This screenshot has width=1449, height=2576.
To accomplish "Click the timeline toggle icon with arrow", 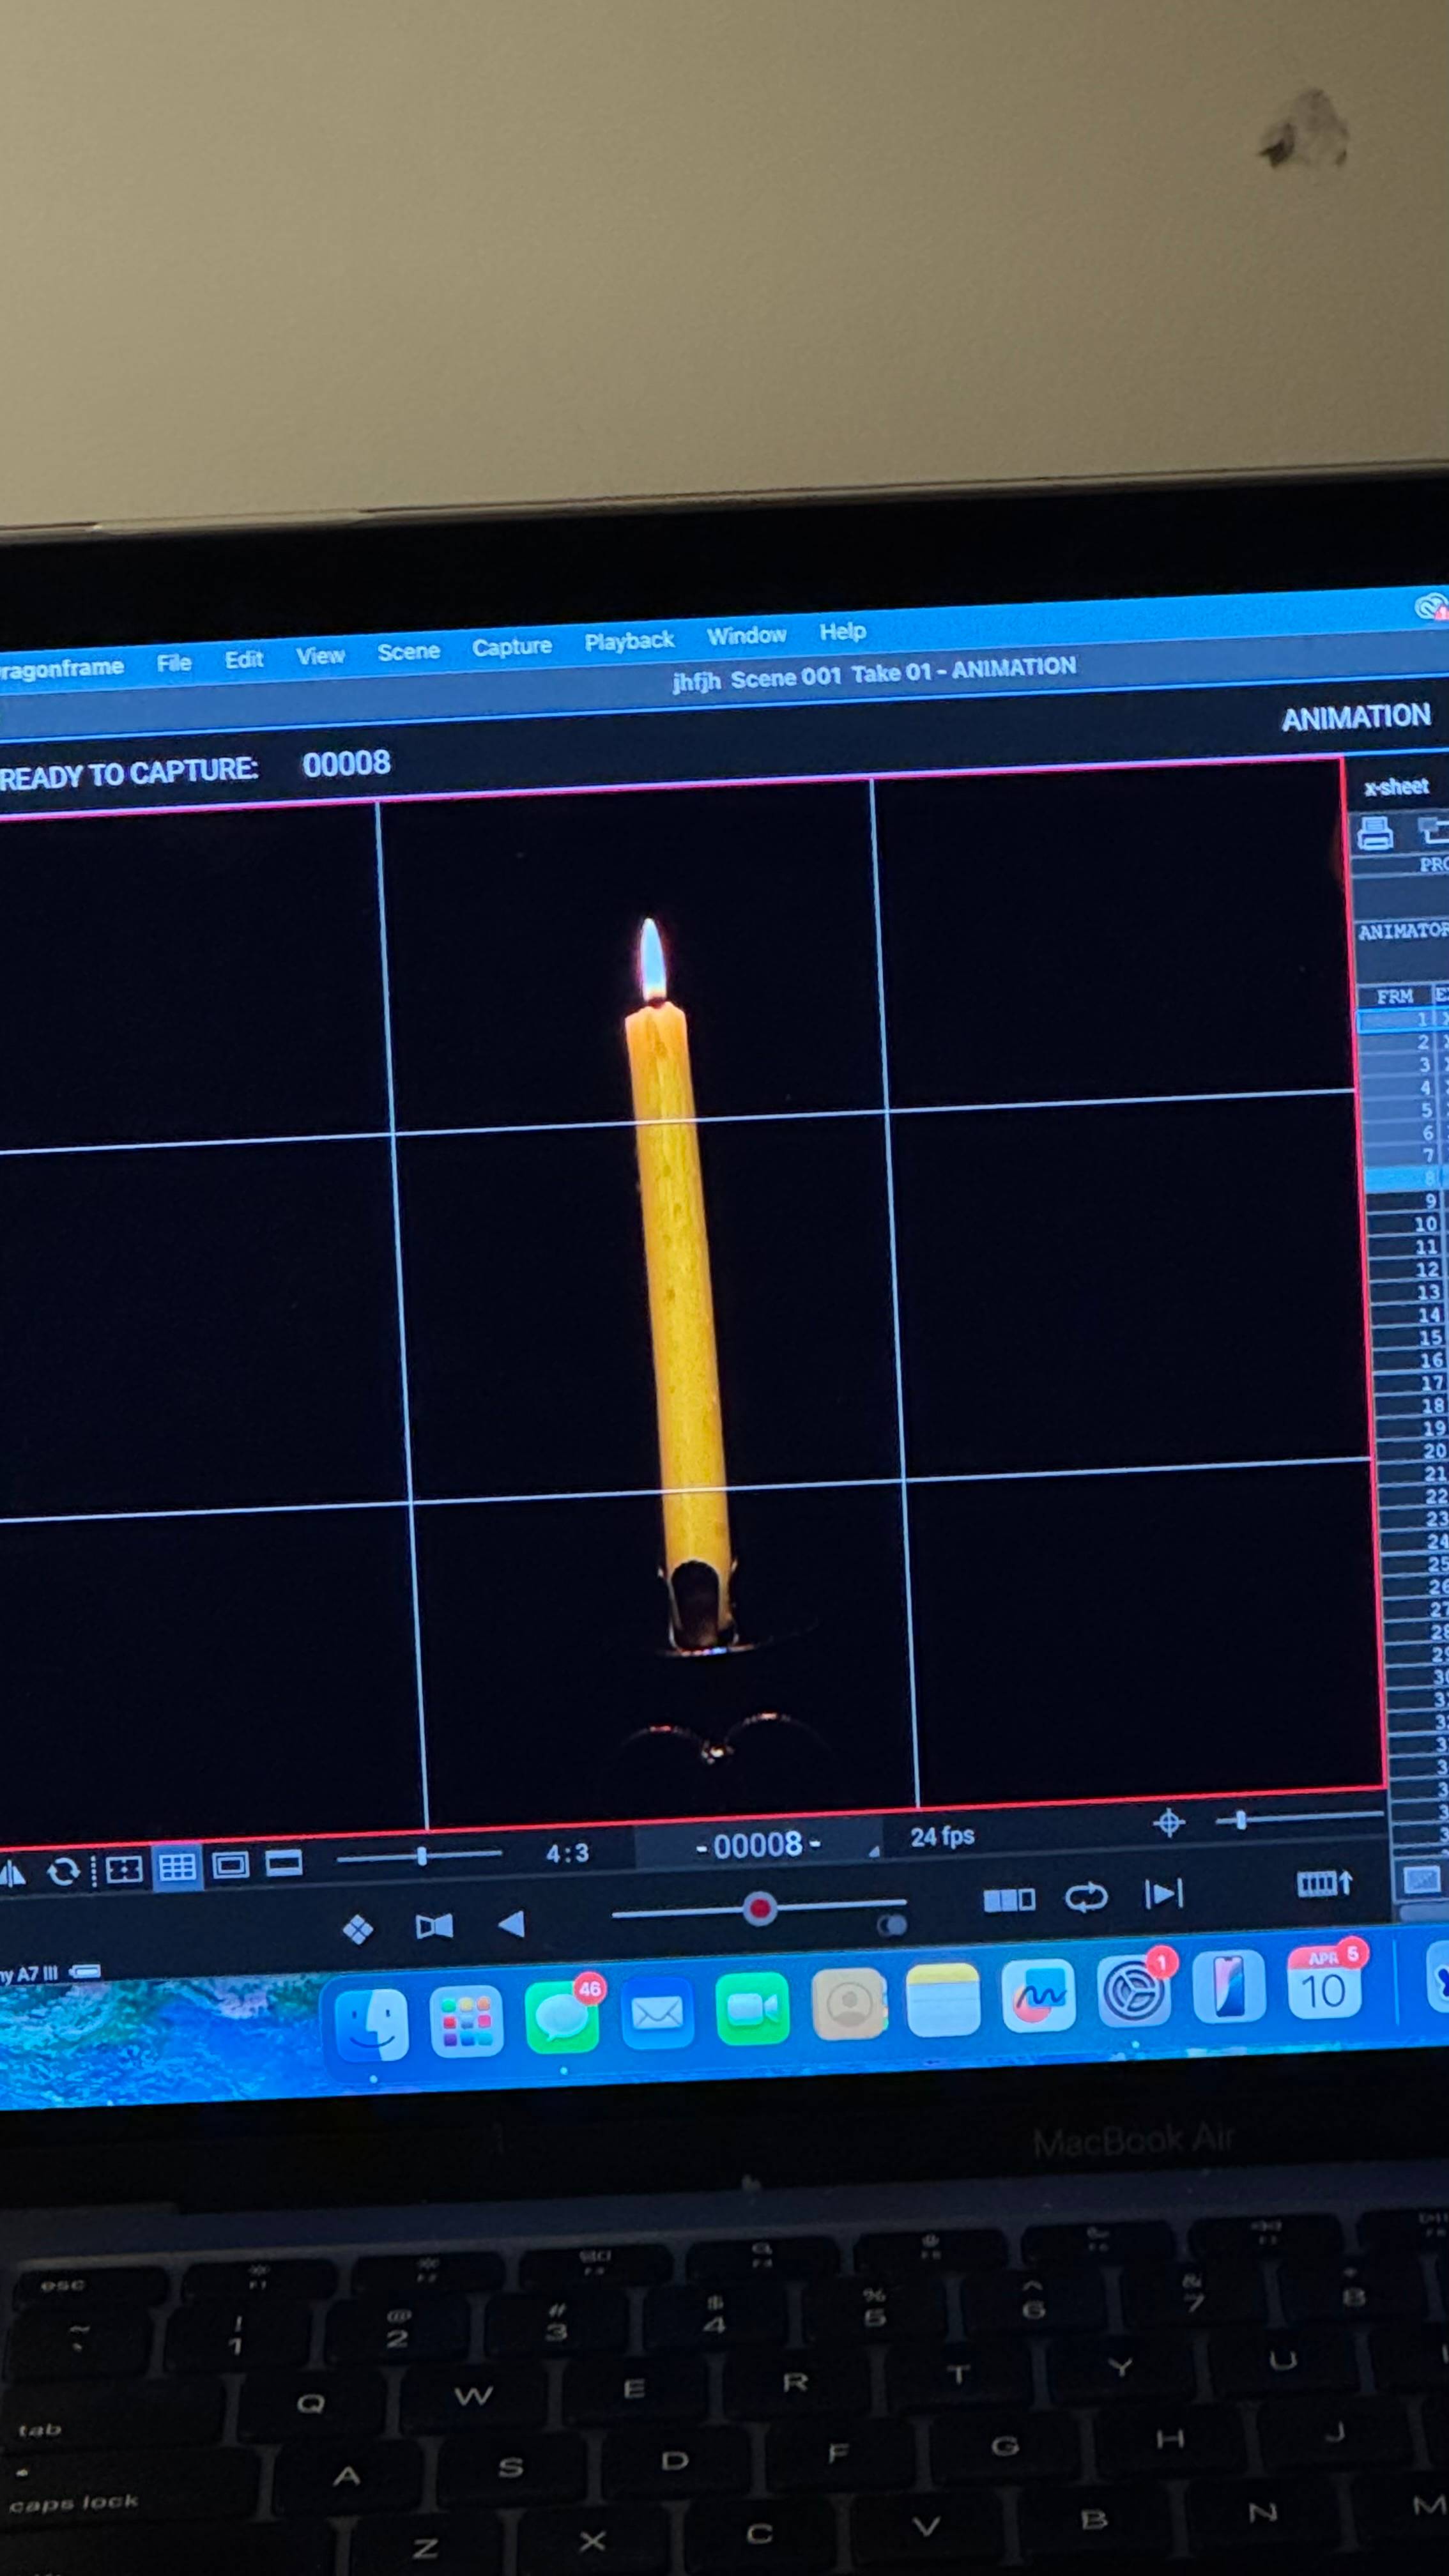I will 1324,1884.
